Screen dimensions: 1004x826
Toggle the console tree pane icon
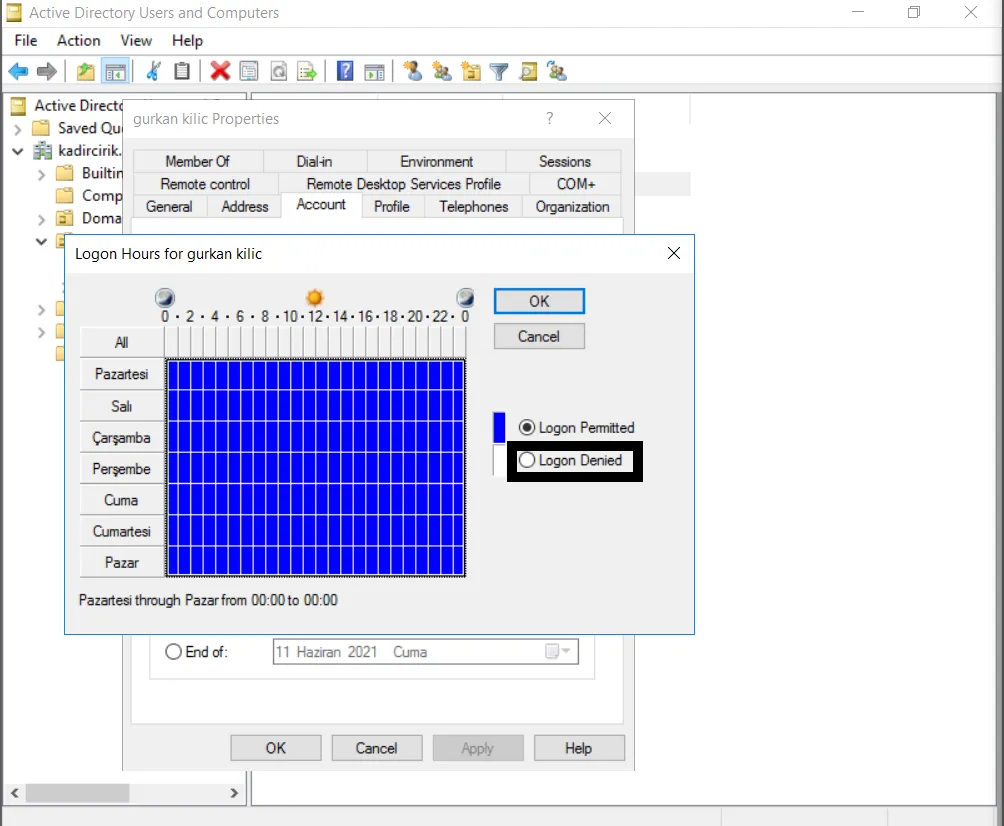(116, 71)
